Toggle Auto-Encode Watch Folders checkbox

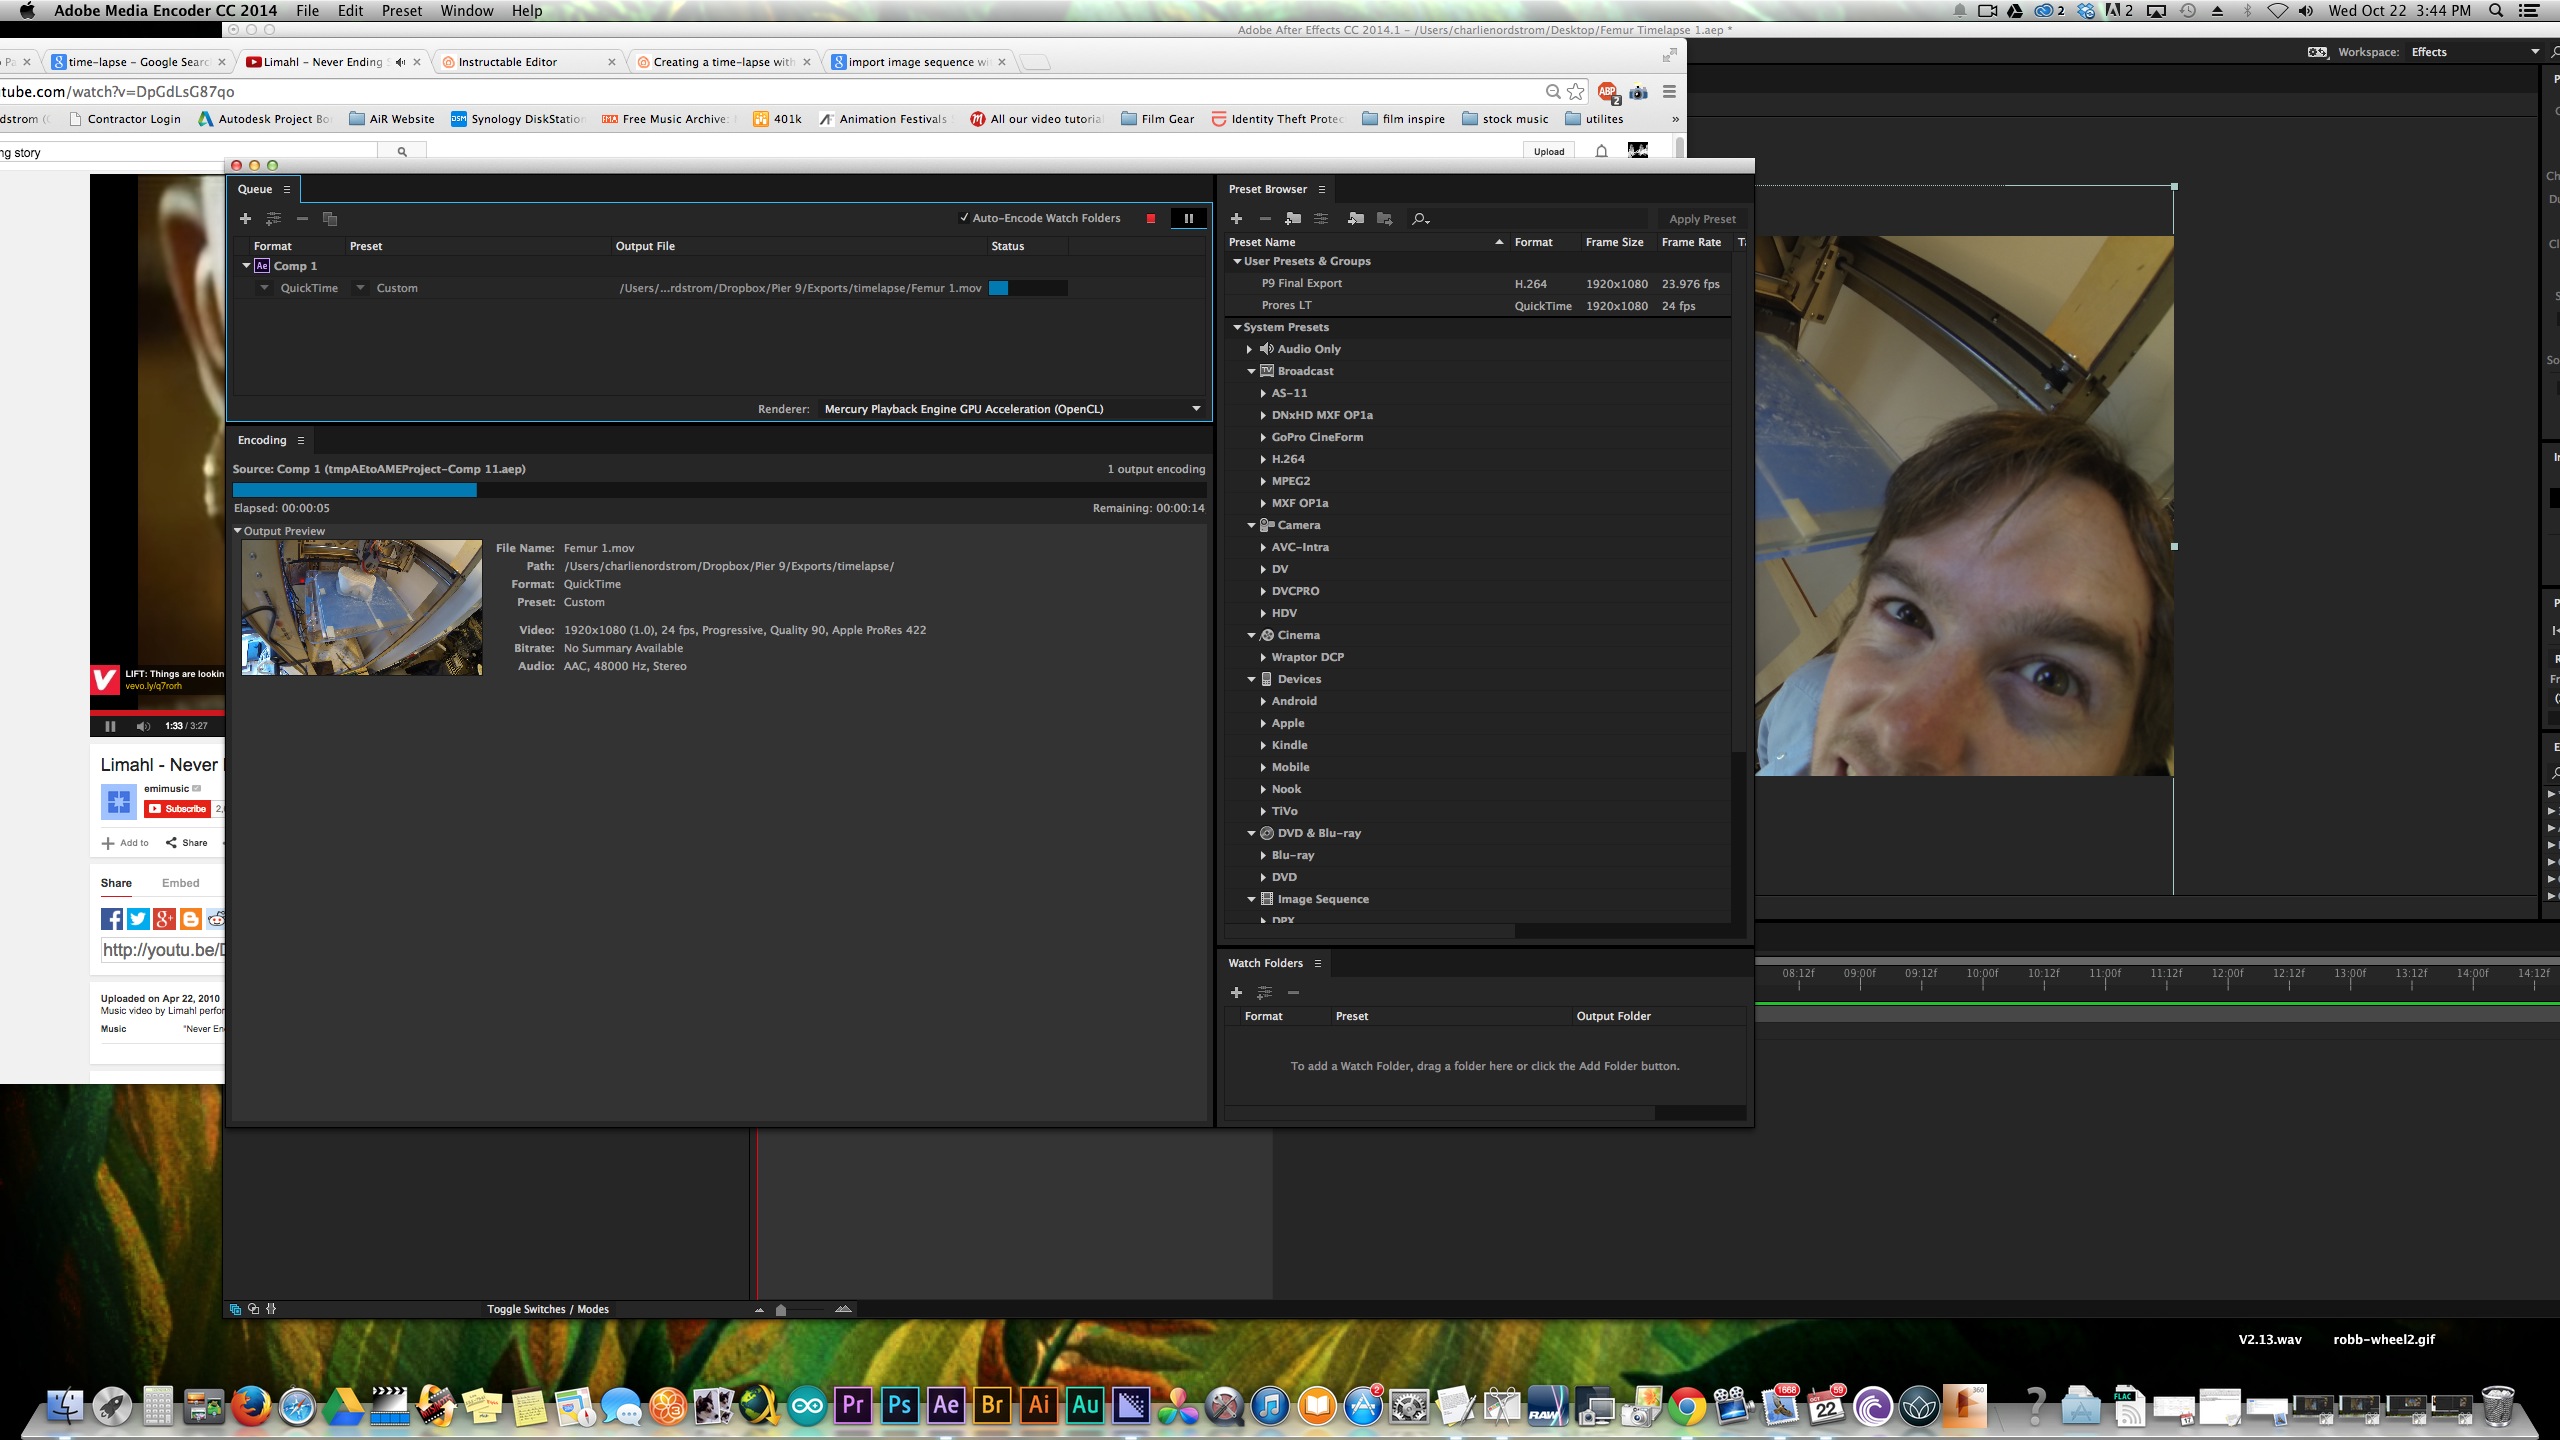pyautogui.click(x=964, y=218)
